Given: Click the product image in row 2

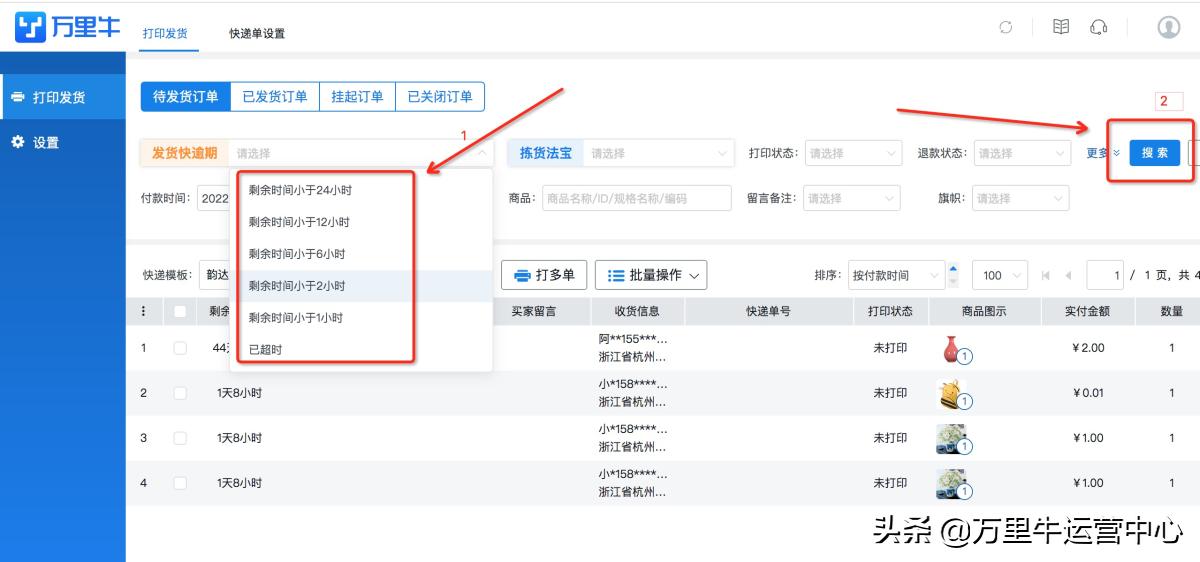Looking at the screenshot, I should tap(952, 394).
